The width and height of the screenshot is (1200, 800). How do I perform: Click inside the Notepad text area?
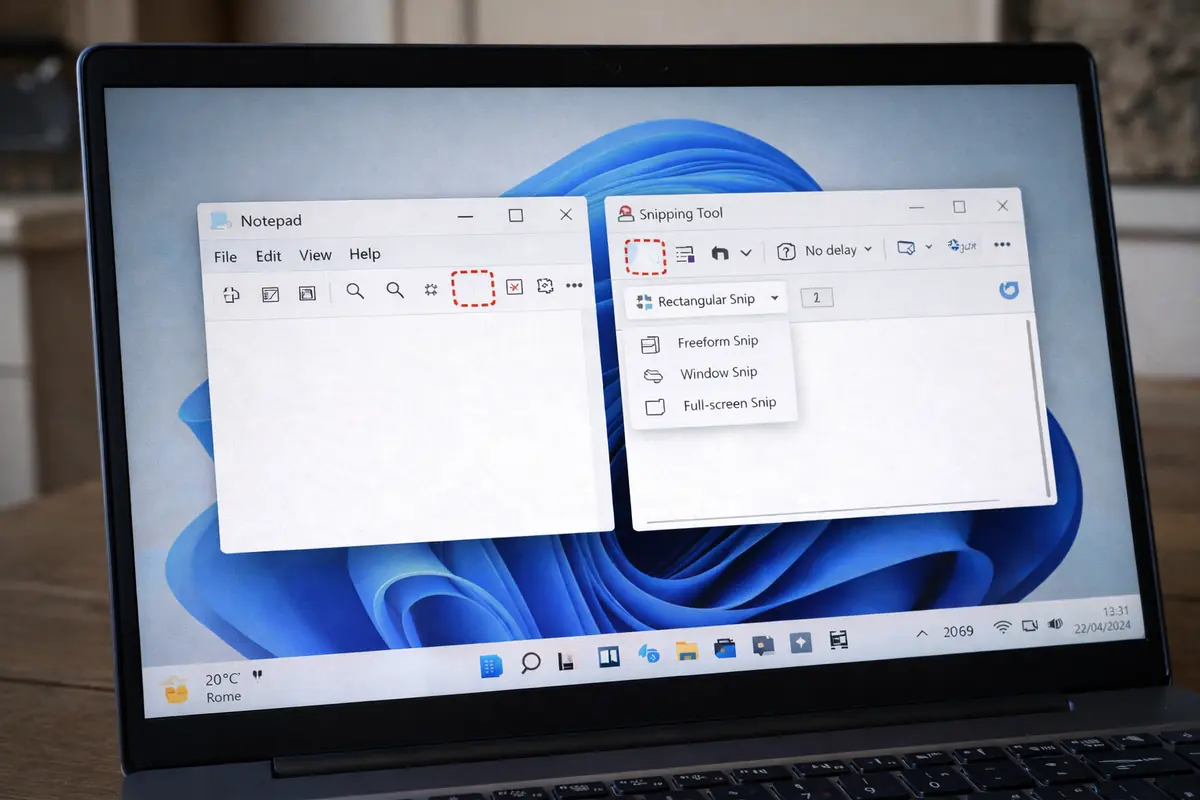tap(400, 430)
